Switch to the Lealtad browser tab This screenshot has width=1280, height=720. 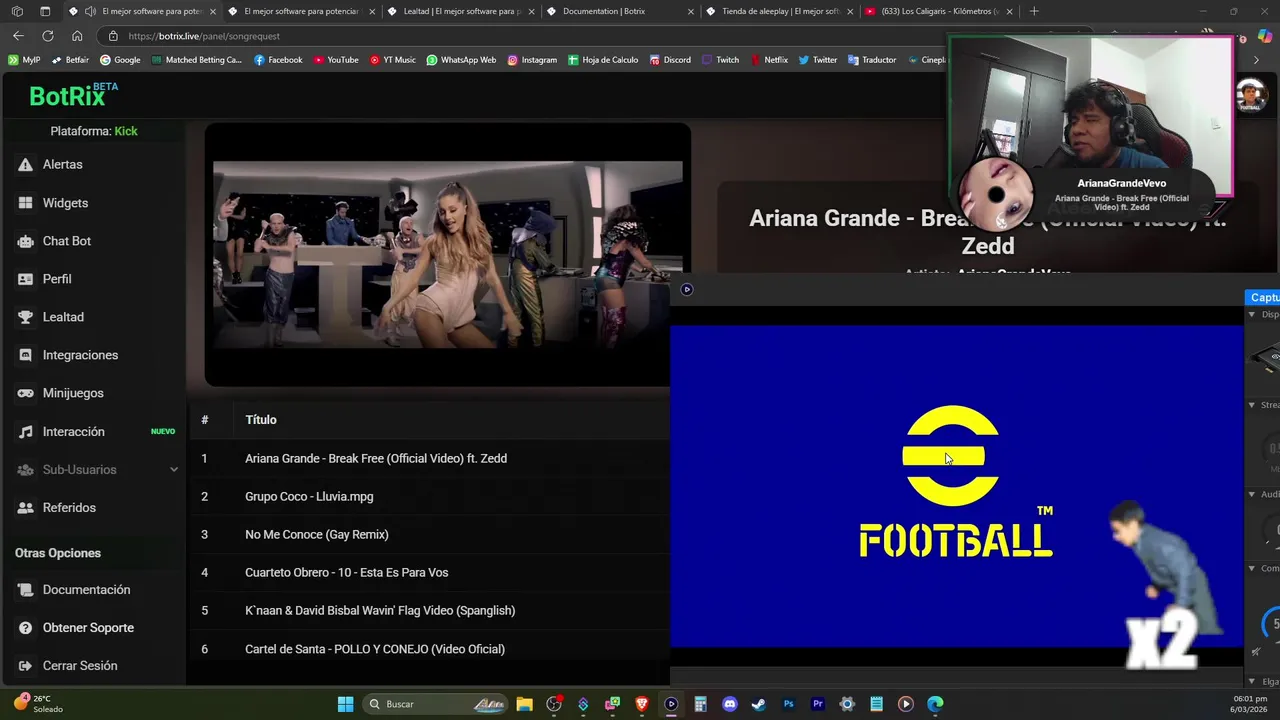tap(460, 11)
